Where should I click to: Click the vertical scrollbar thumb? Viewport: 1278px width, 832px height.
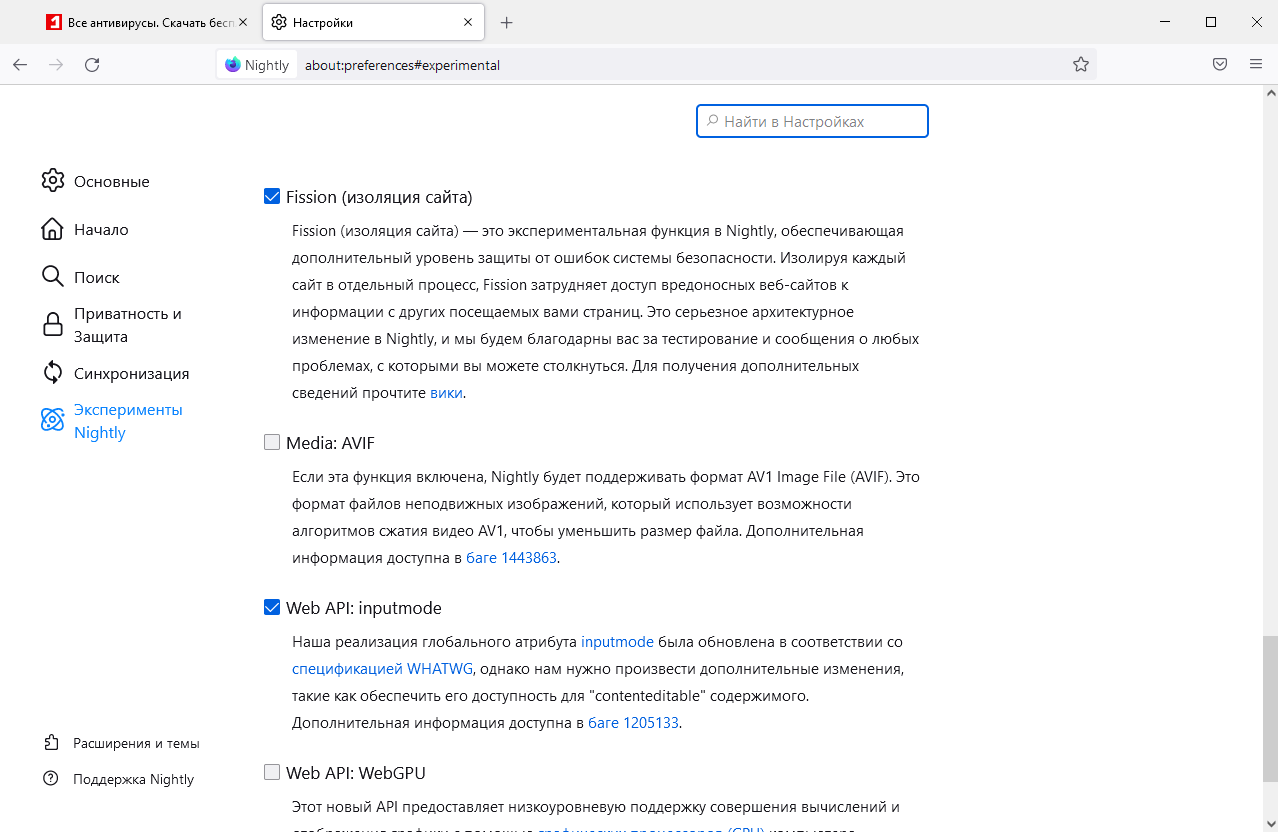tap(1270, 708)
